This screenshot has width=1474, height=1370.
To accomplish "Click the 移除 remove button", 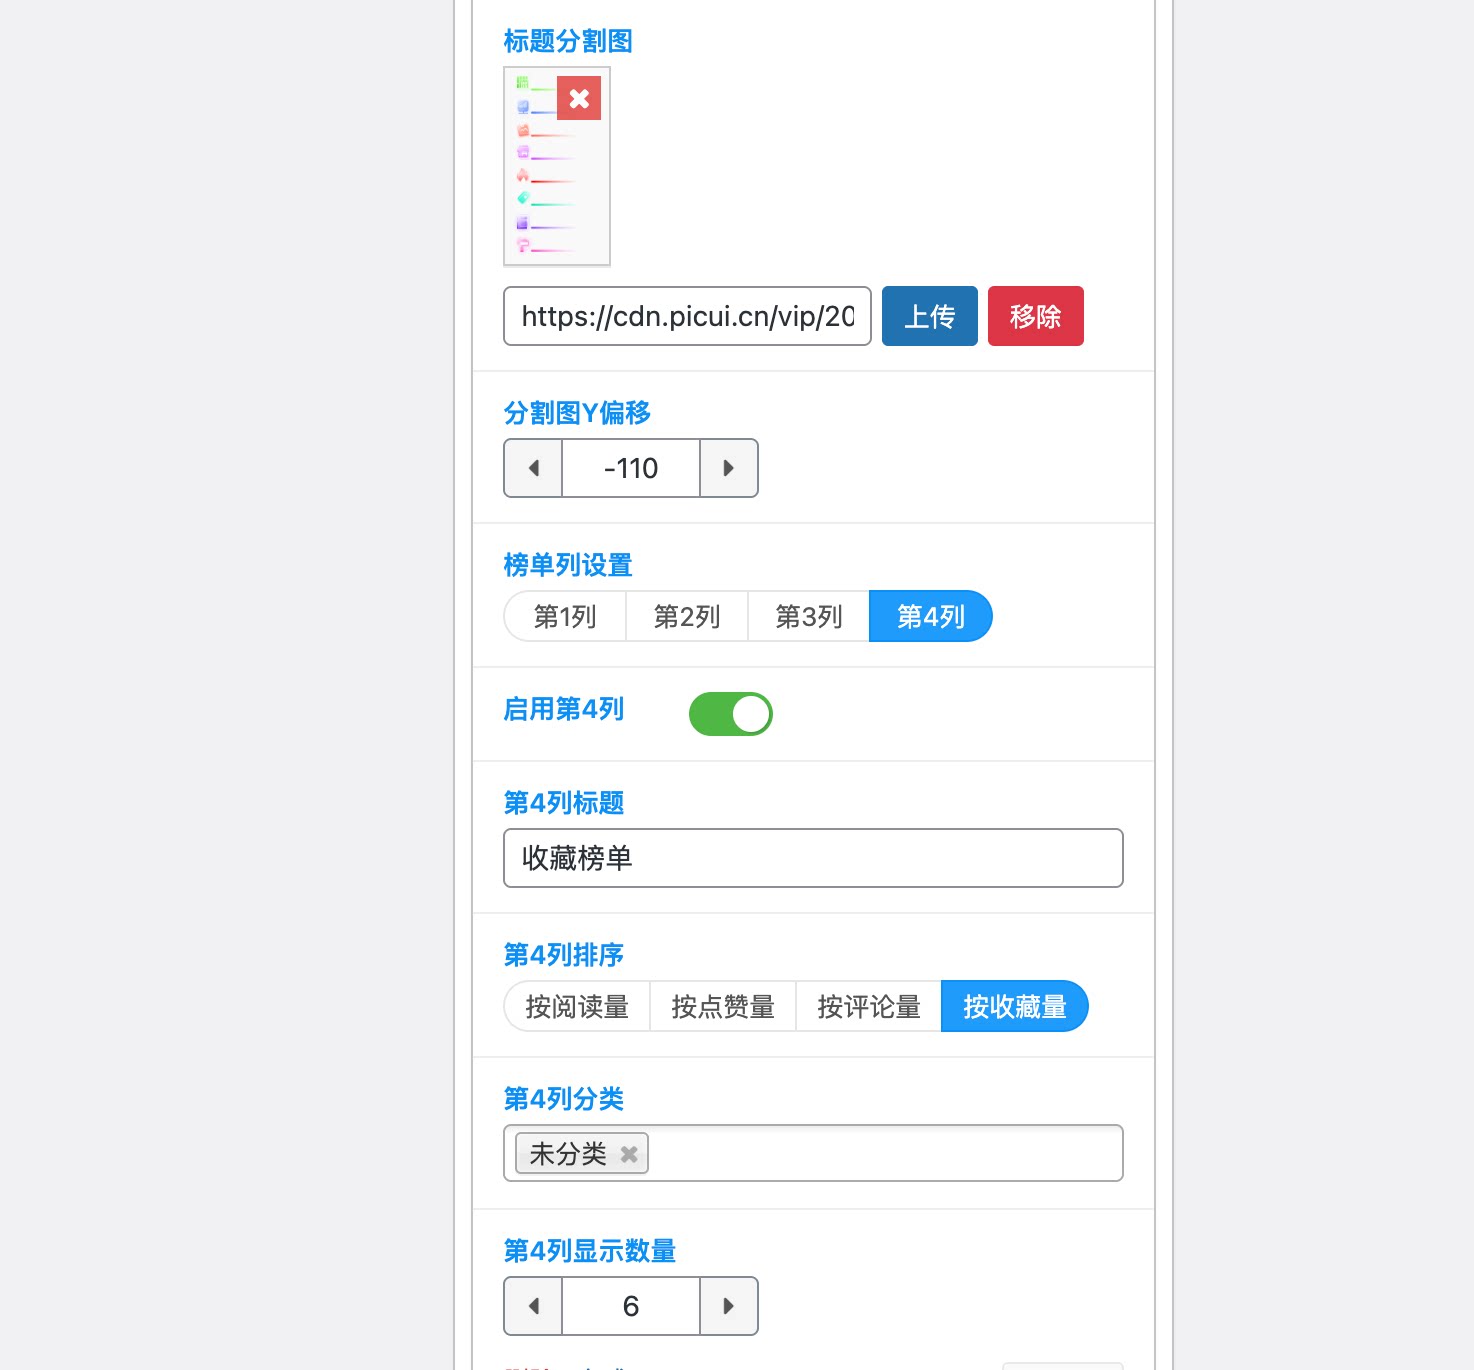I will point(1035,316).
